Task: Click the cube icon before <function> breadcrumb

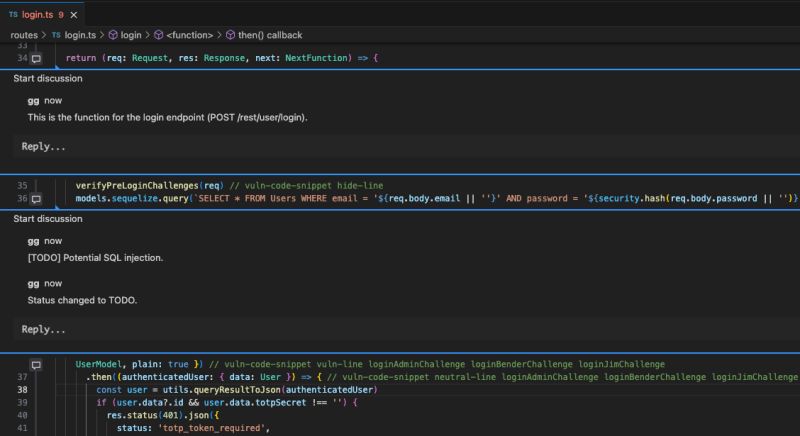Action: tap(159, 35)
